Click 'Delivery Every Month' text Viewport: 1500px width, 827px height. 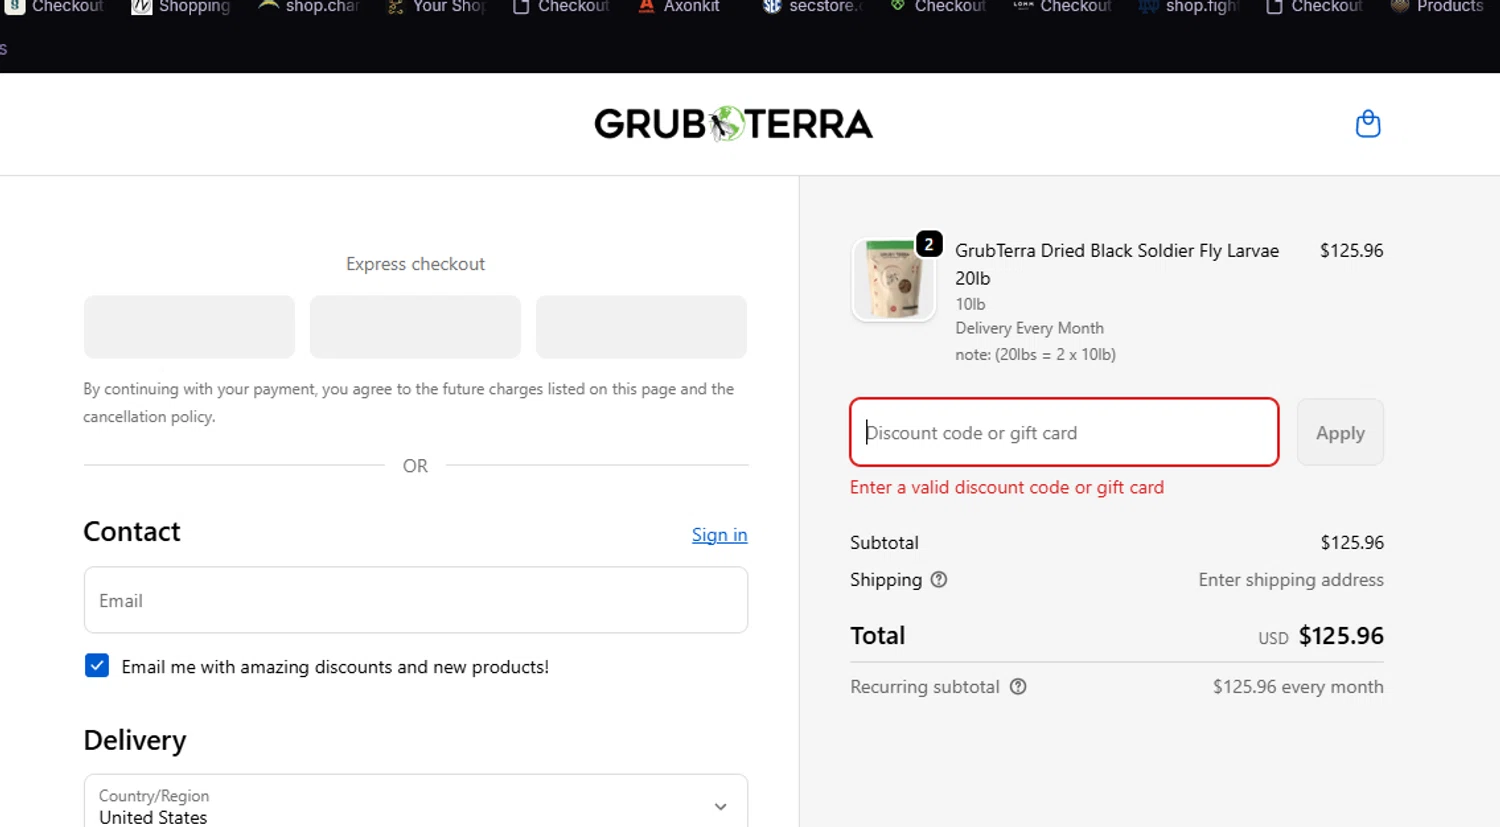point(1029,328)
